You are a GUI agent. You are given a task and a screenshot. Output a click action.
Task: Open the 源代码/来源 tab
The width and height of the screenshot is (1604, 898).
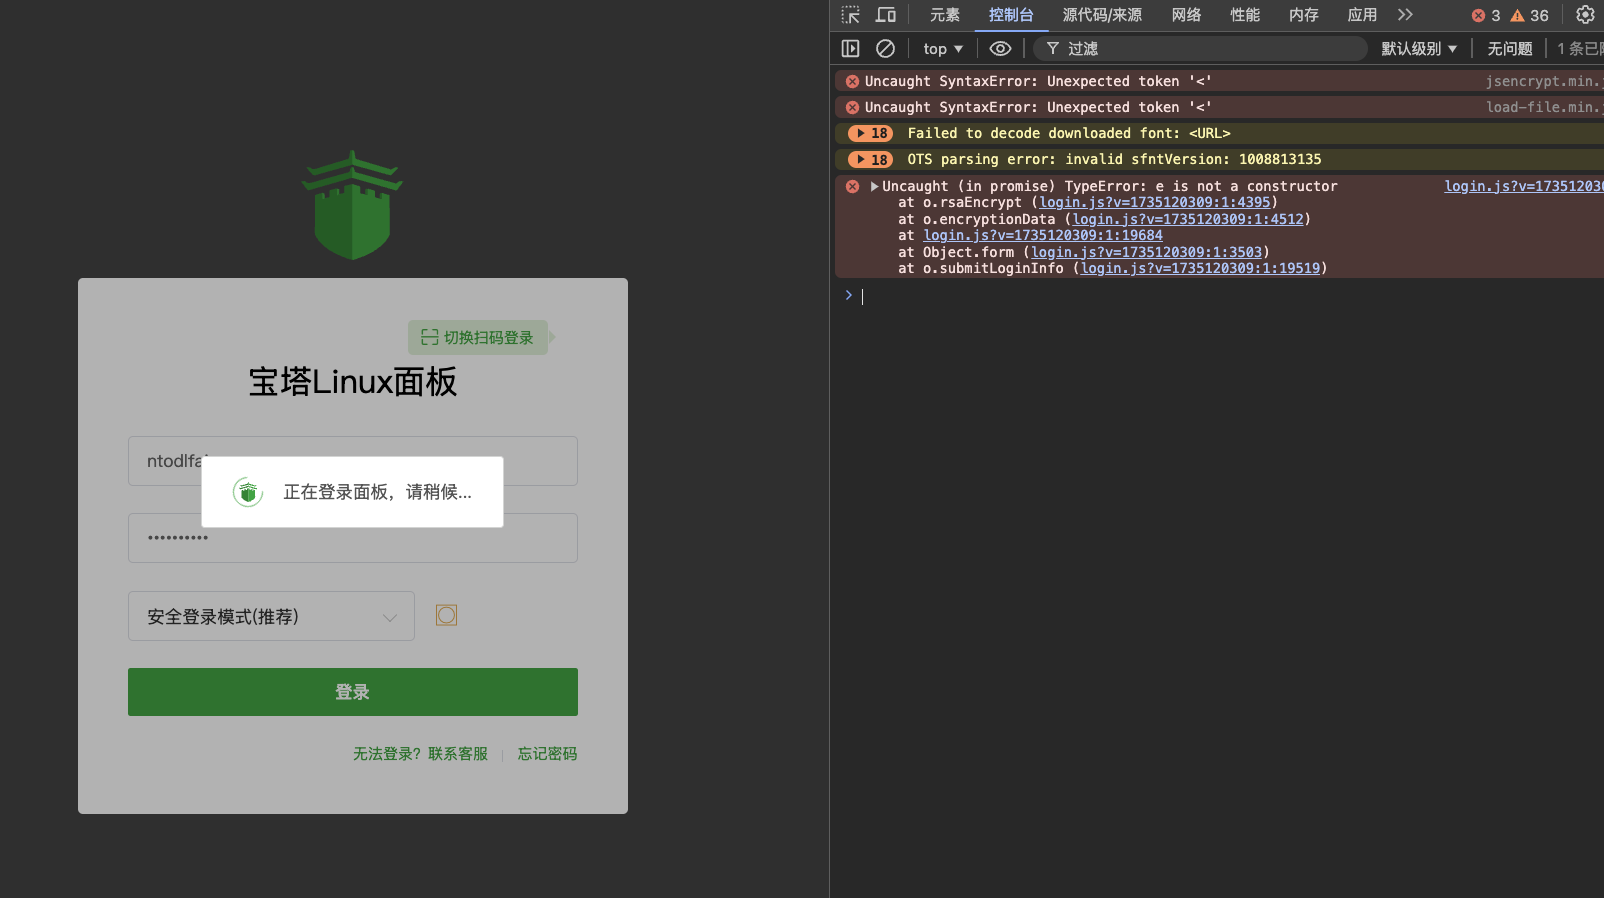coord(1102,15)
